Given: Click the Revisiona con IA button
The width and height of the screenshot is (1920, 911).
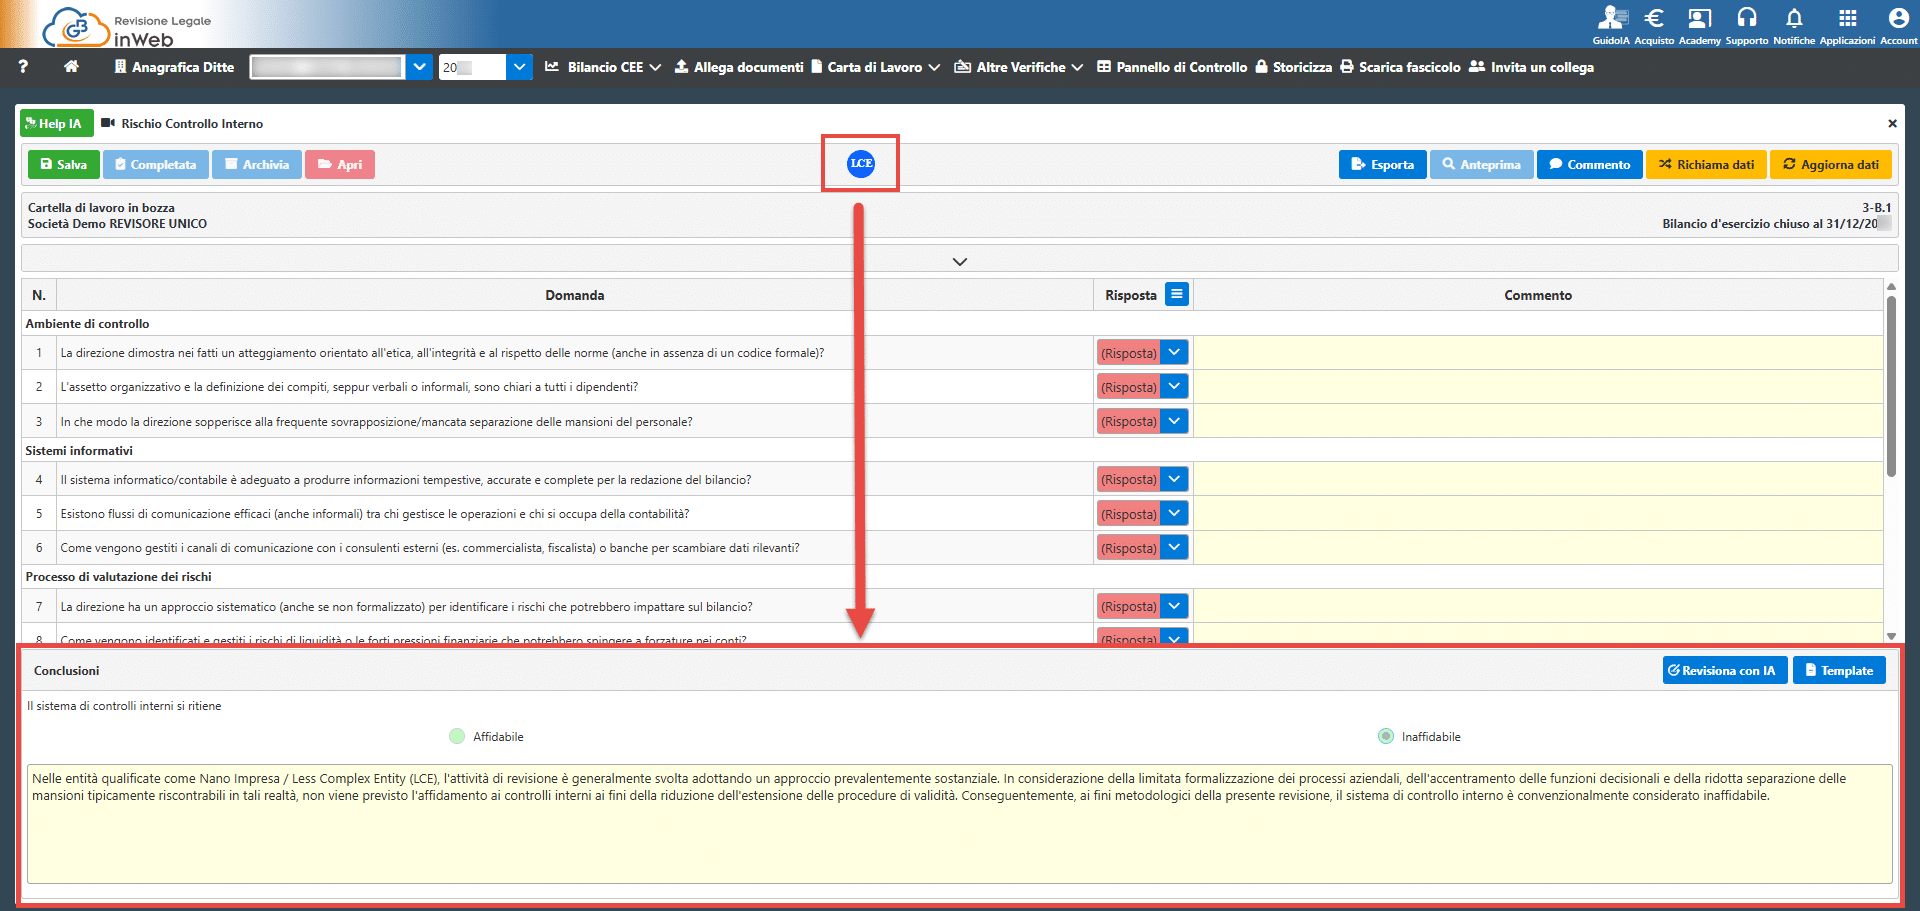Looking at the screenshot, I should (x=1724, y=670).
